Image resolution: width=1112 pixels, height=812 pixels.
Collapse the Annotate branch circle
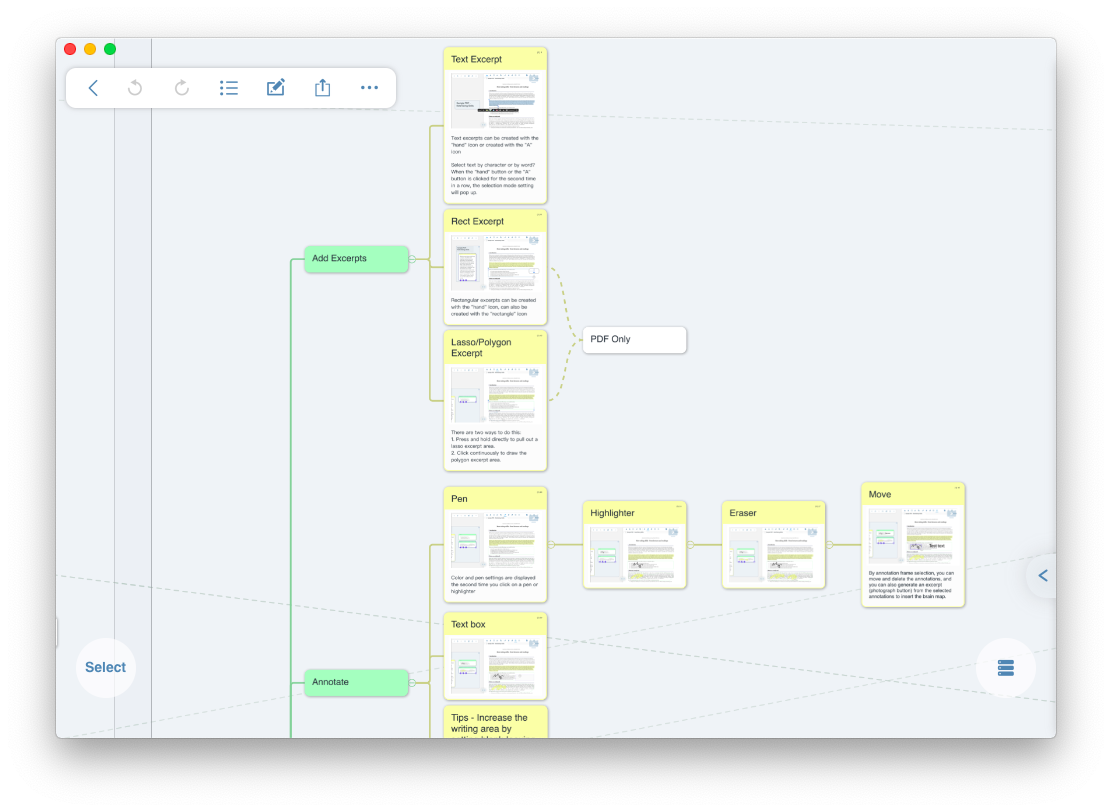tap(412, 682)
